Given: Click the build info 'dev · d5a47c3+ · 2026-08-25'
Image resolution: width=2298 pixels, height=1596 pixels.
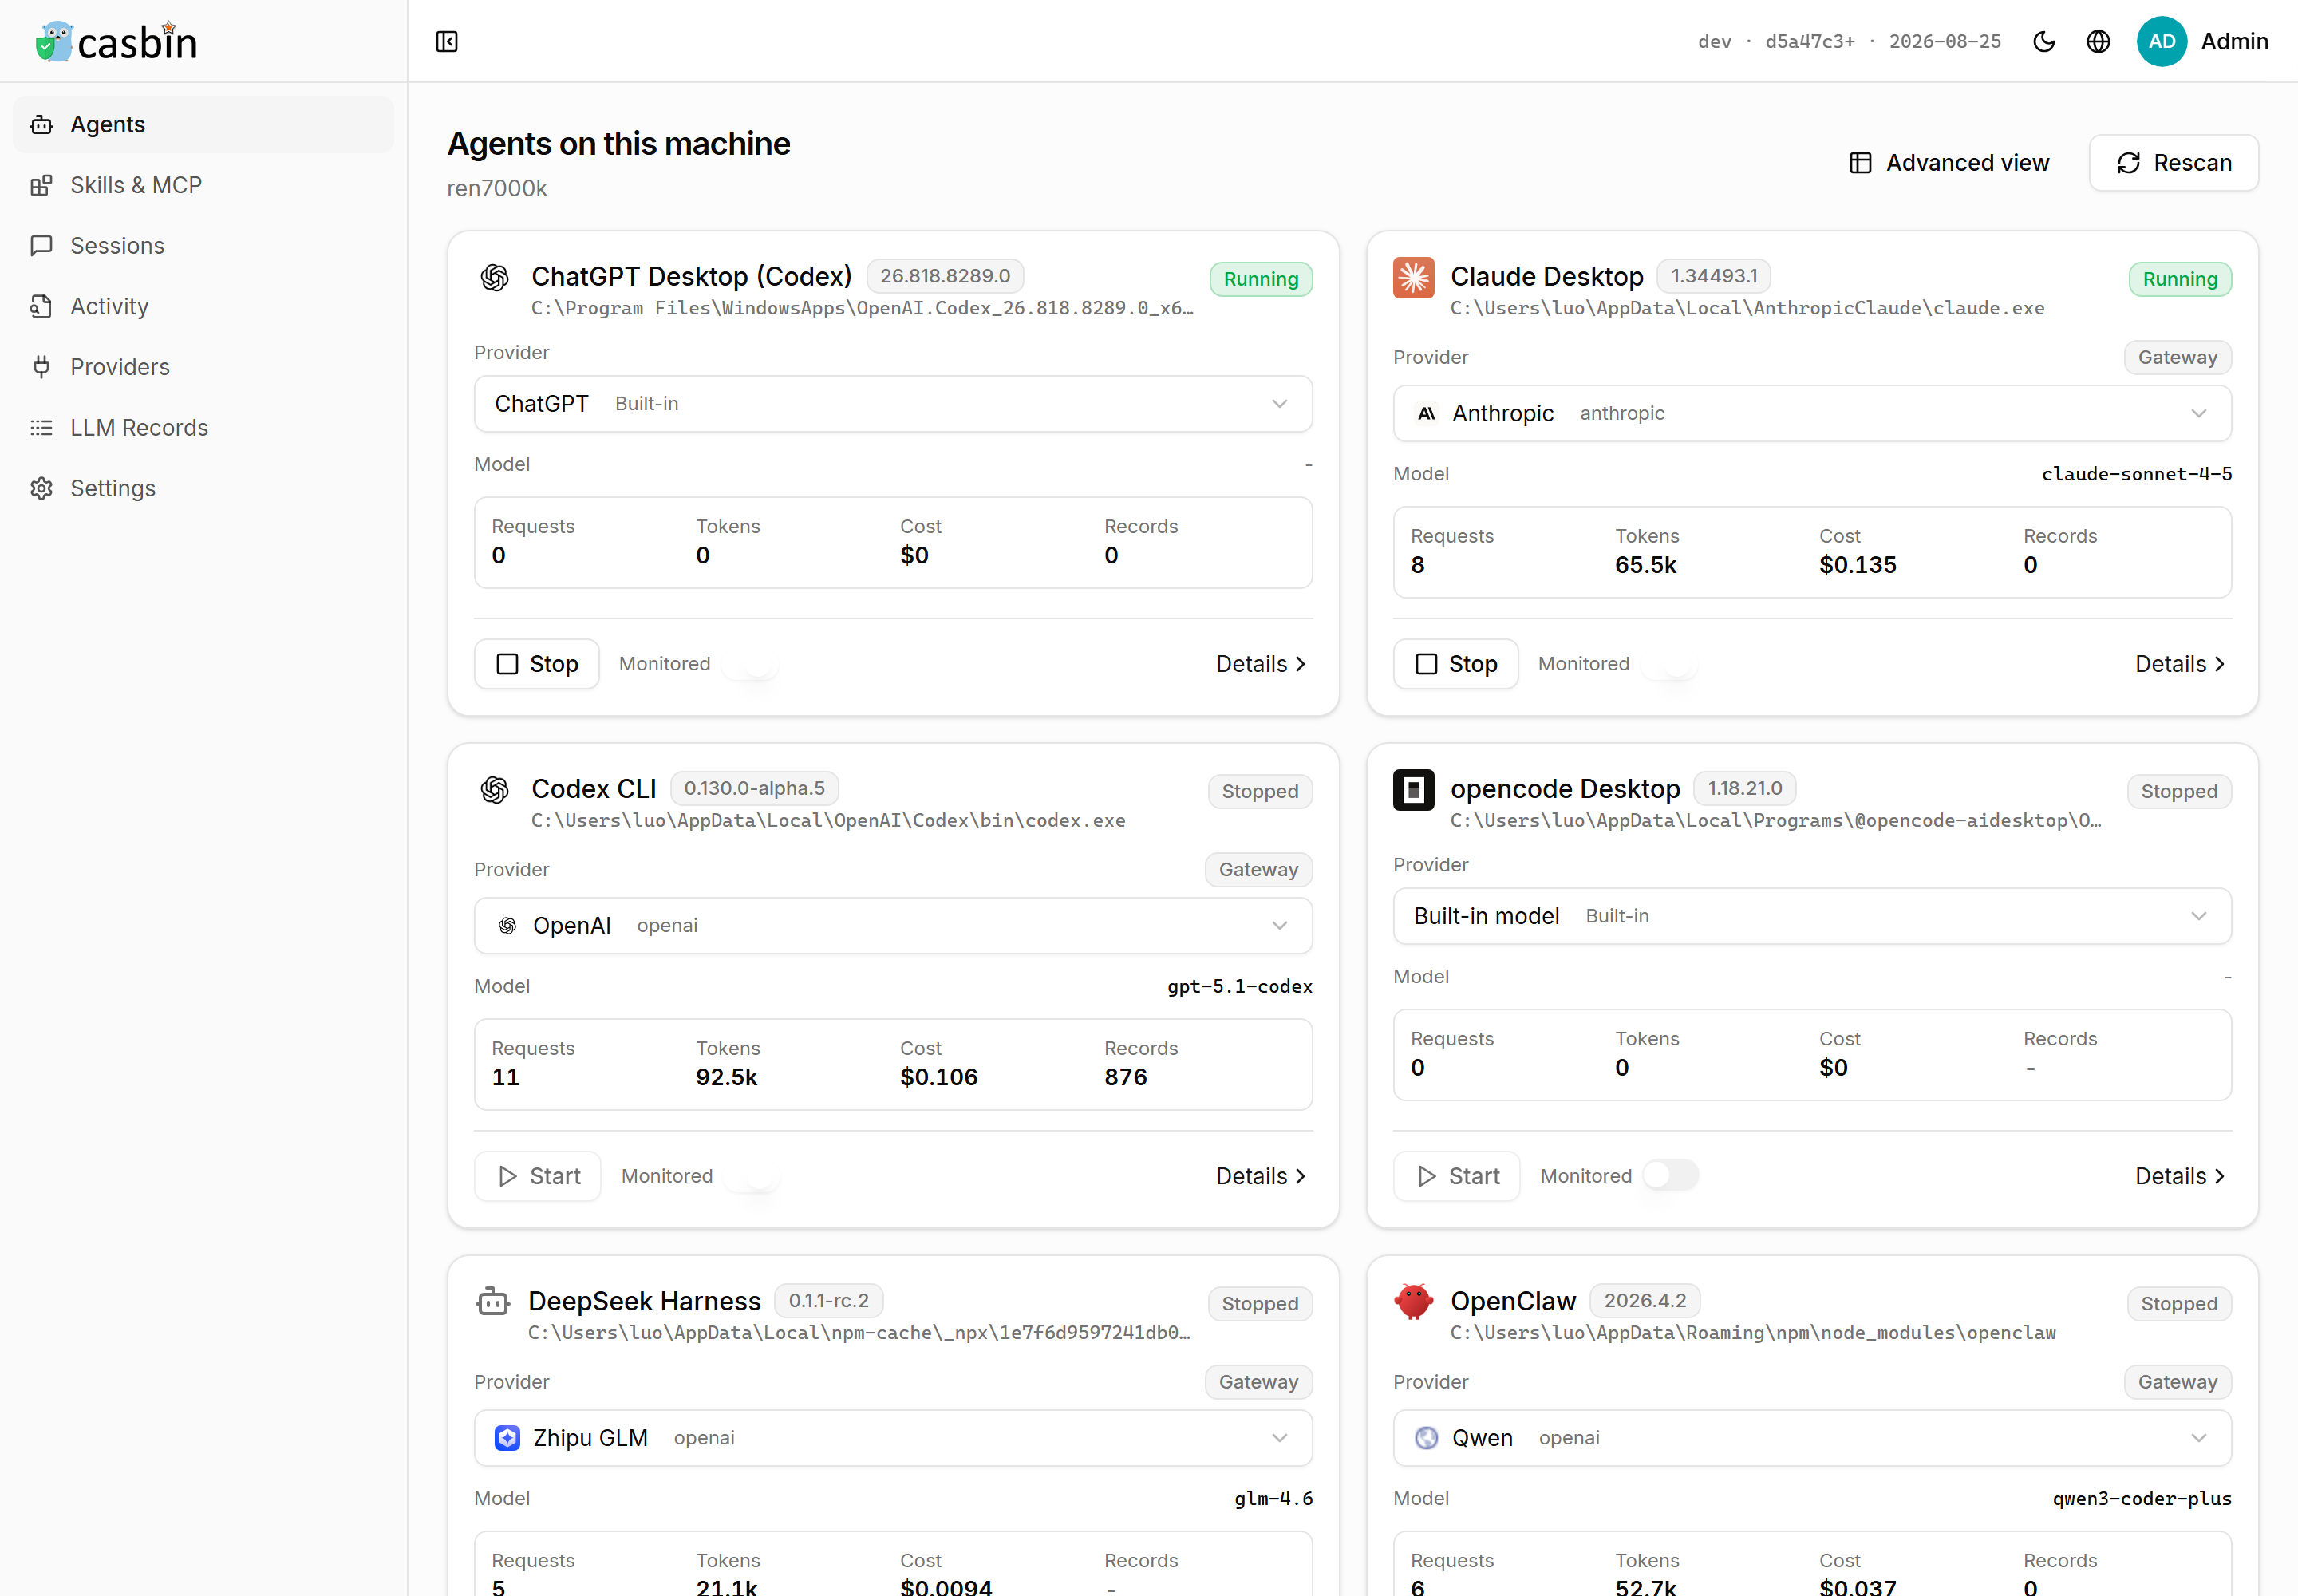Looking at the screenshot, I should tap(1849, 42).
